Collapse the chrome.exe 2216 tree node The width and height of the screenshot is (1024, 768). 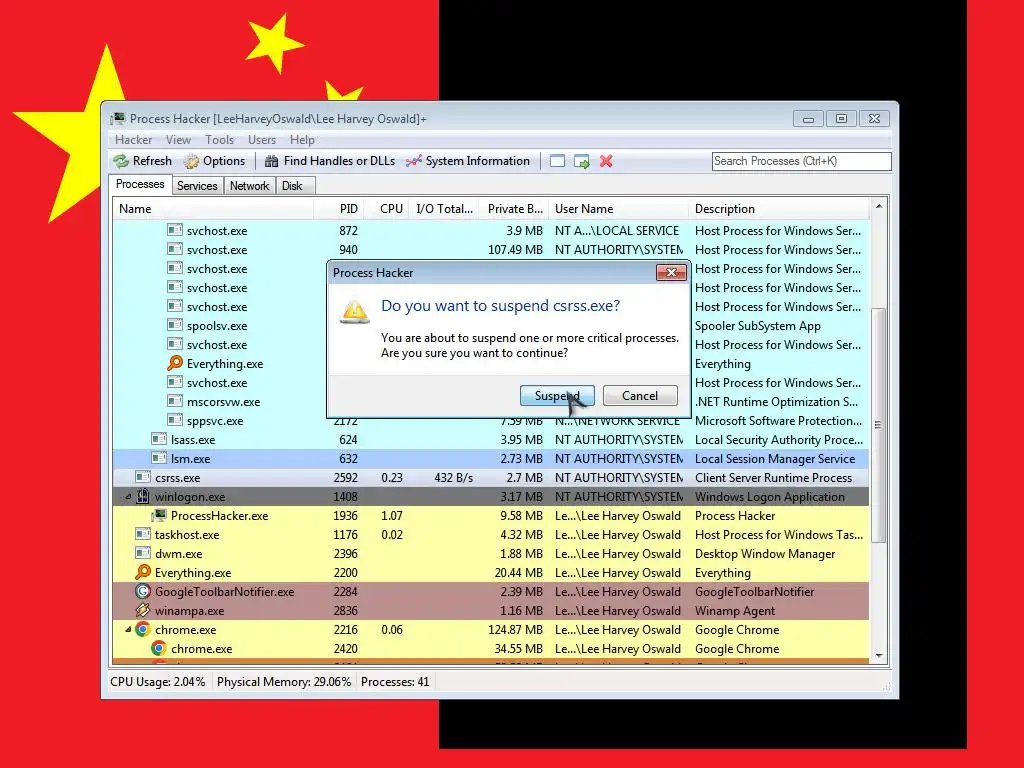[128, 630]
